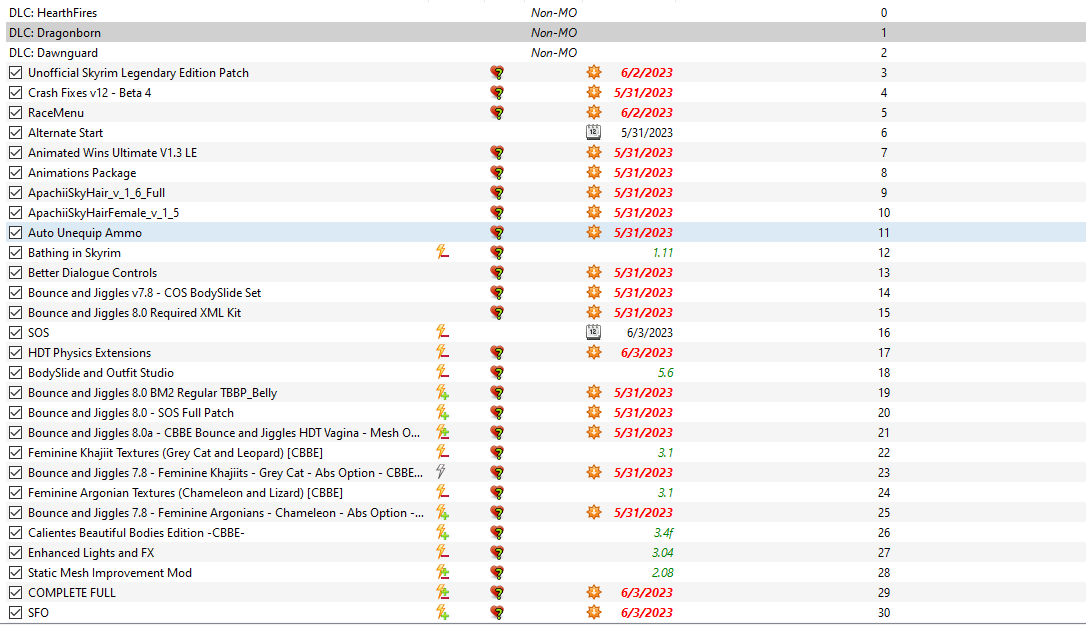Click the conflict icon for Static Mesh Improvement Mod
The image size is (1086, 625).
tap(442, 573)
